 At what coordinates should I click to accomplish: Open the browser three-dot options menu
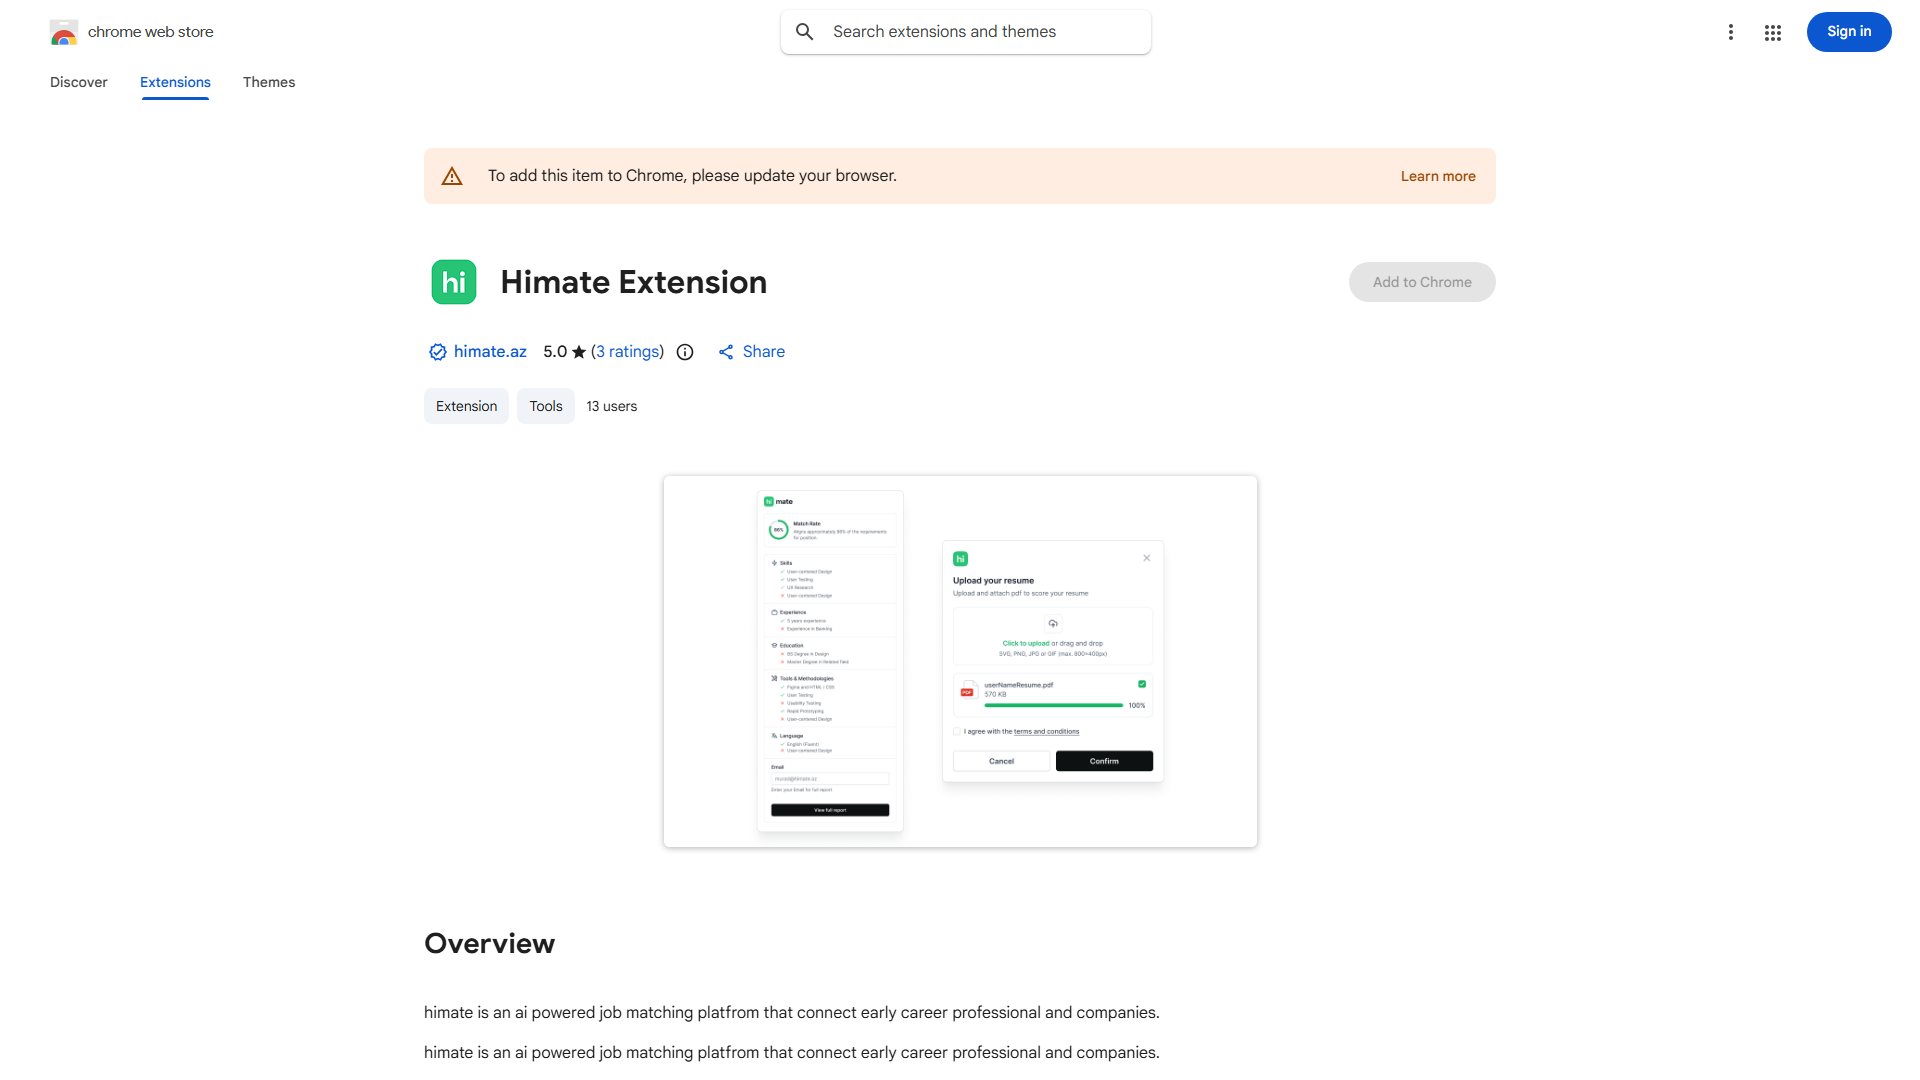[x=1731, y=31]
